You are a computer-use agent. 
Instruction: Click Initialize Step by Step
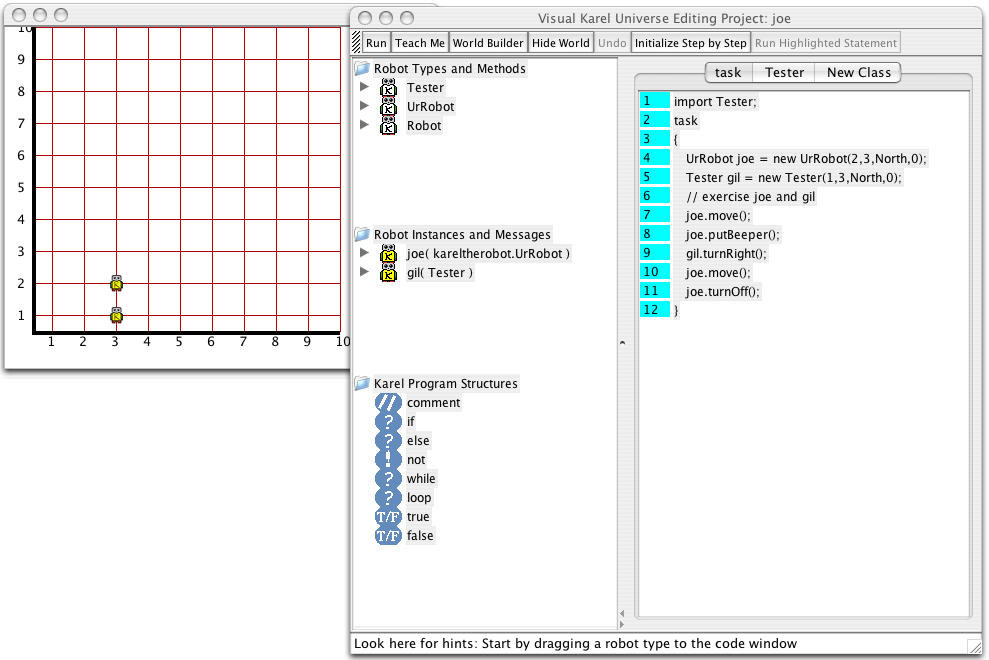tap(690, 43)
